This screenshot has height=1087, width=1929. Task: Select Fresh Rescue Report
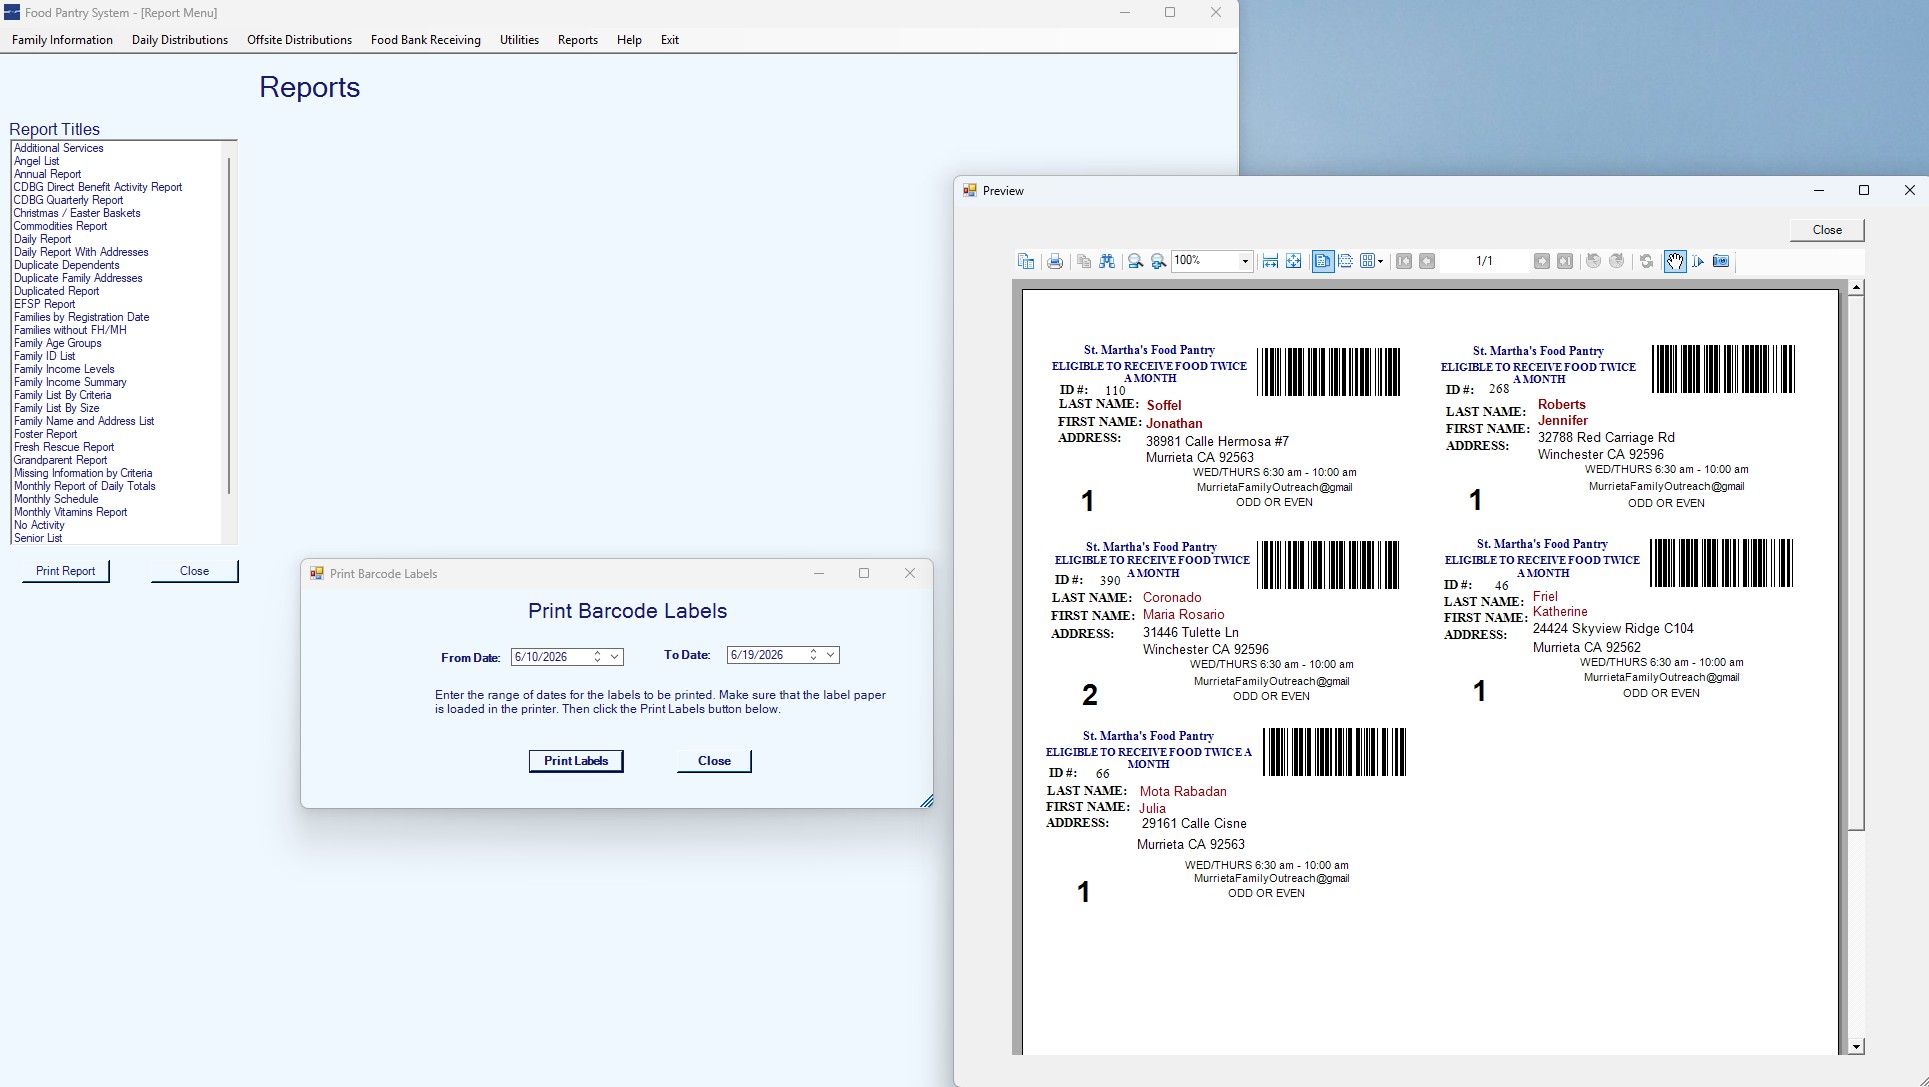coord(64,447)
